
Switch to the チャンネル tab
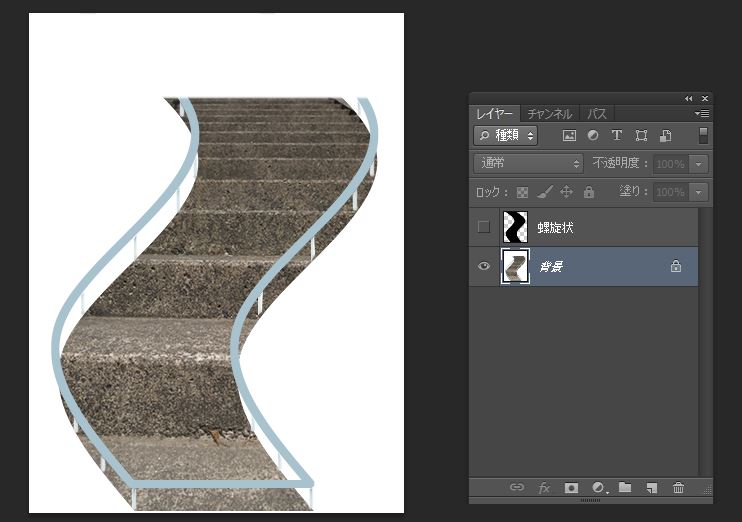549,114
